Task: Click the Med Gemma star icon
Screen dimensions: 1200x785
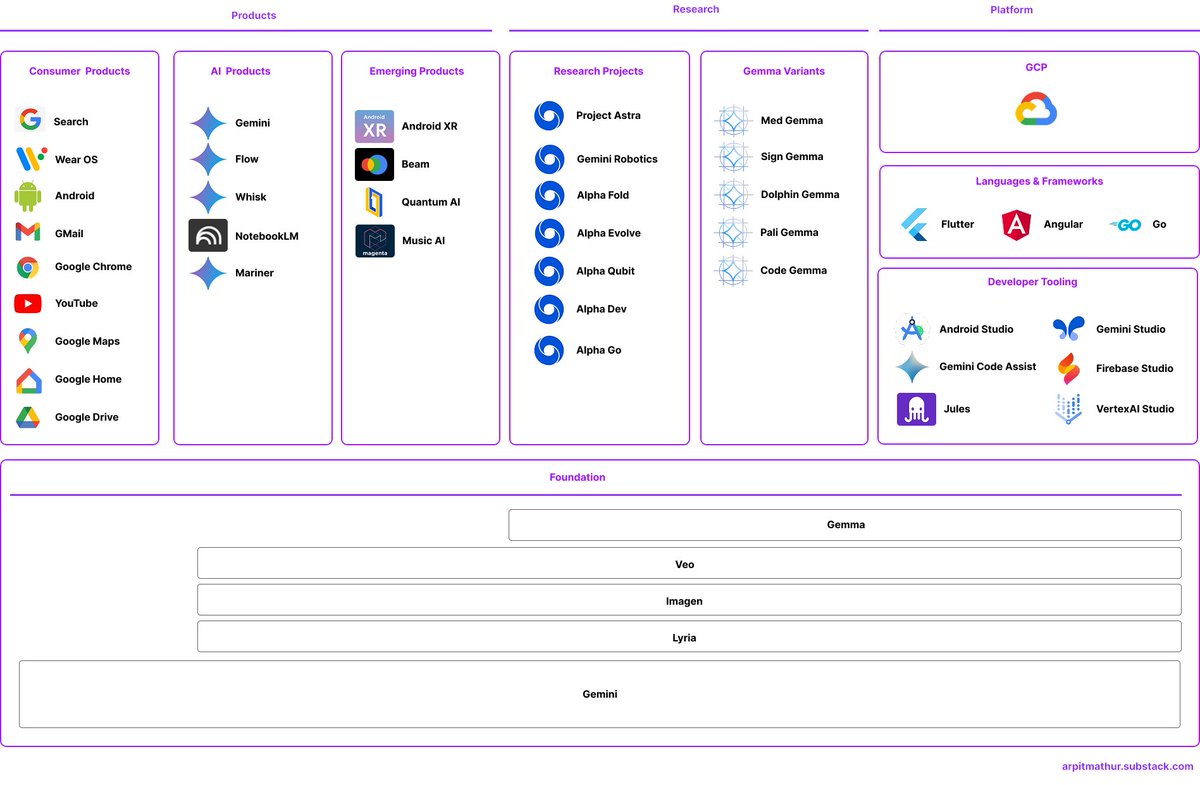Action: click(733, 121)
